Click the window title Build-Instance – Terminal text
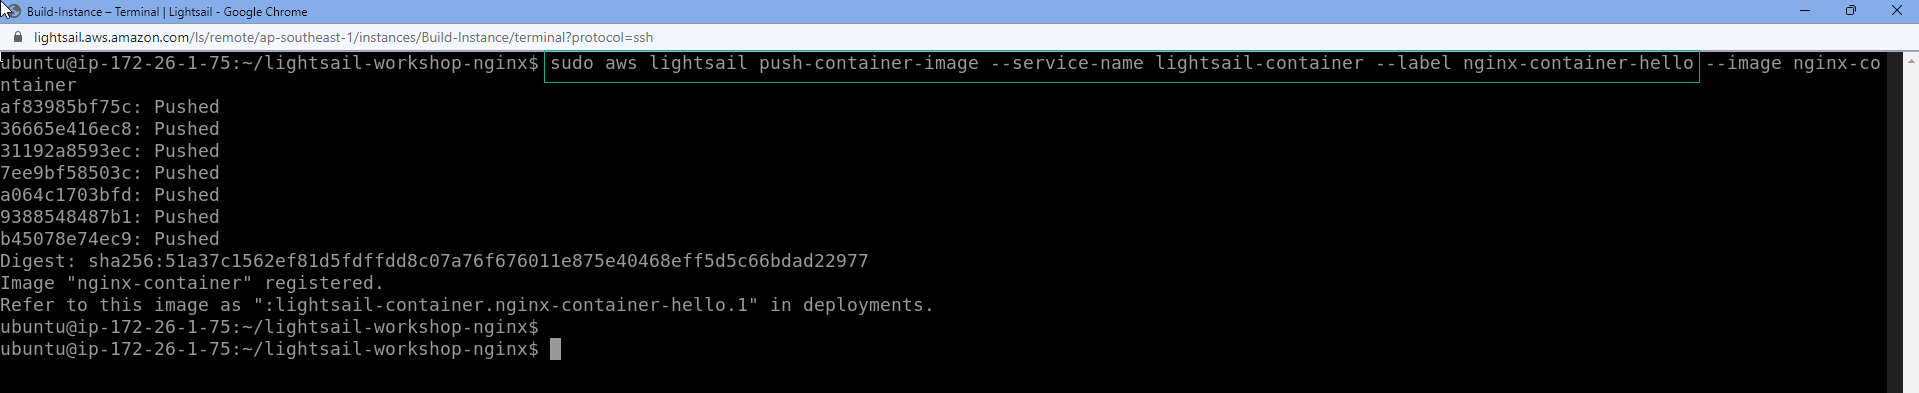The width and height of the screenshot is (1919, 393). [93, 12]
